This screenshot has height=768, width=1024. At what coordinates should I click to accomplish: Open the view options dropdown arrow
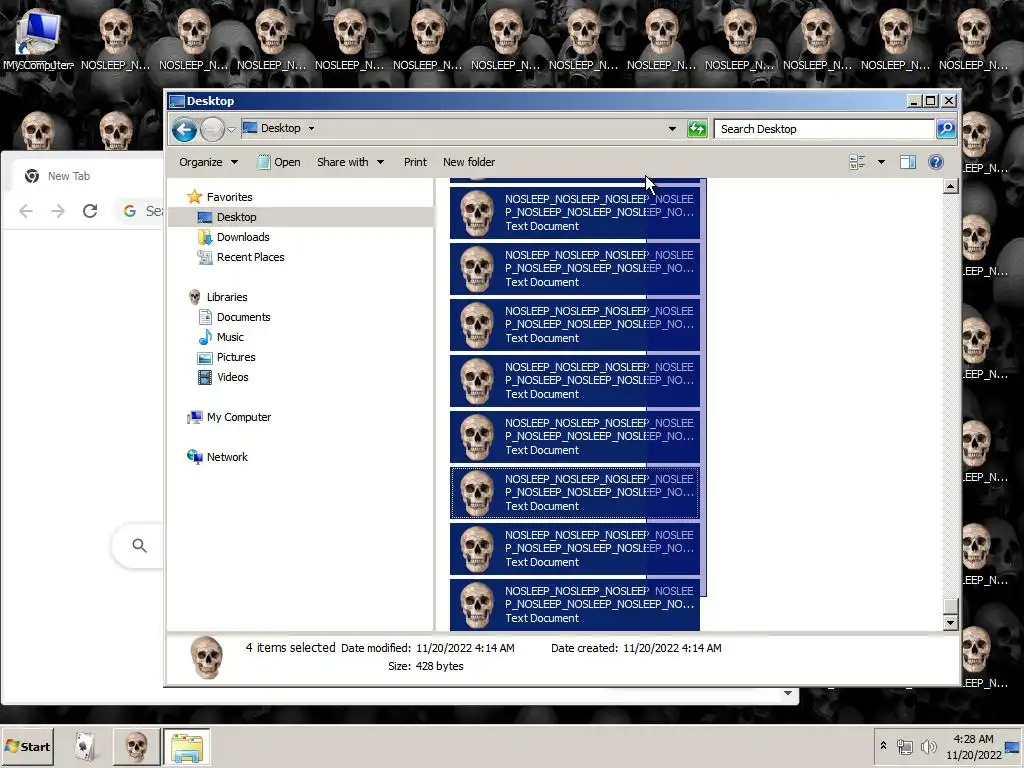[881, 162]
